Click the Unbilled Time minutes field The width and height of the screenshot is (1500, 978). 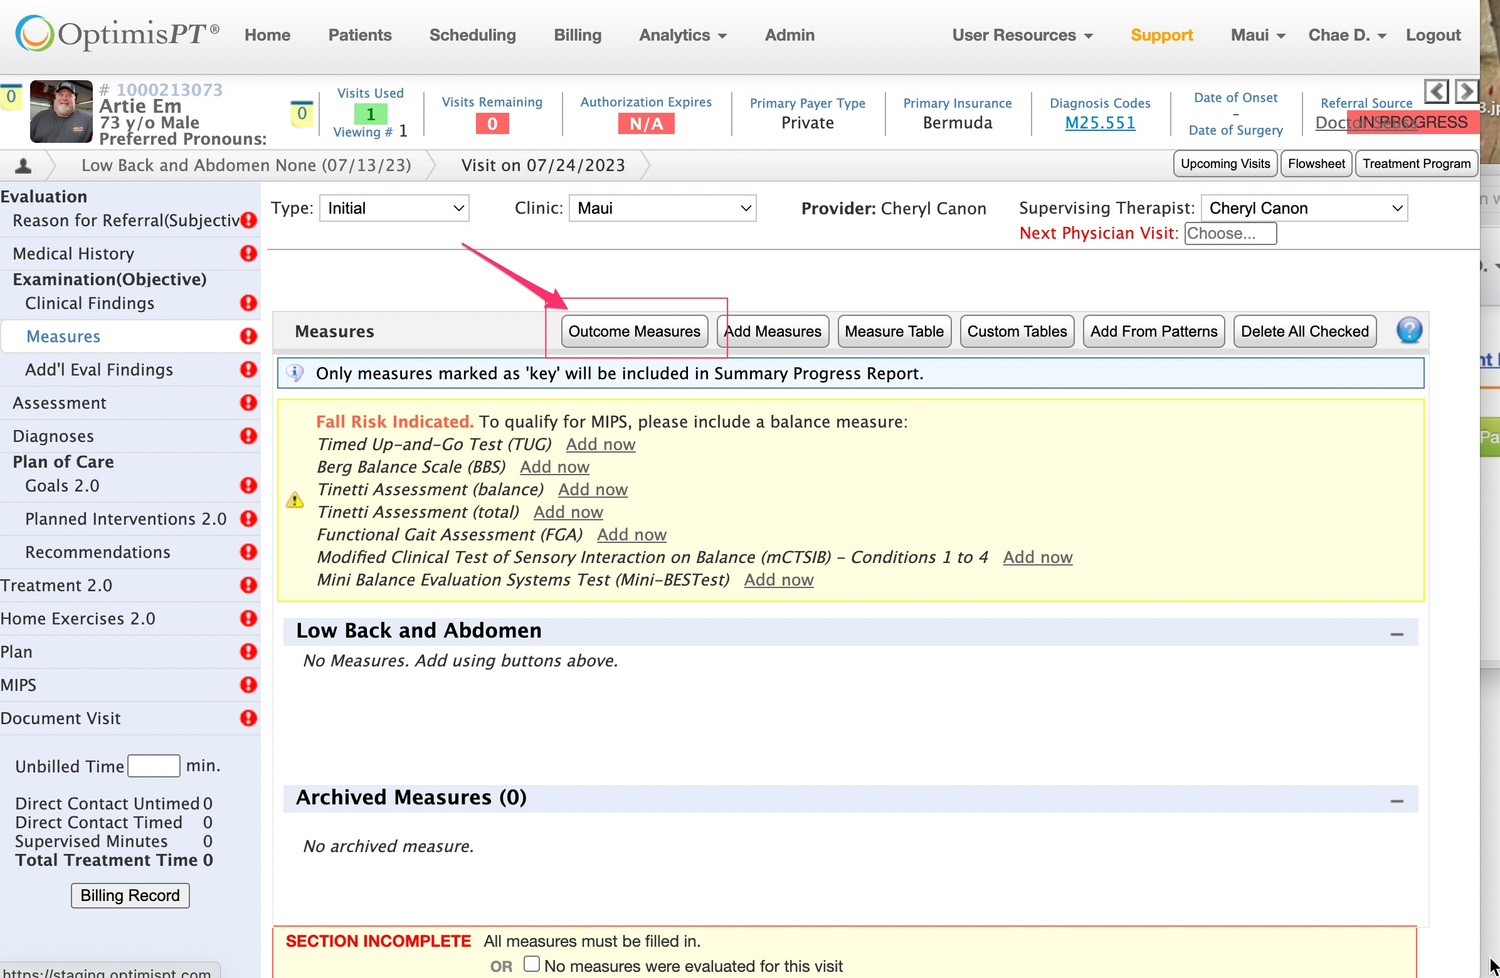[x=154, y=766]
